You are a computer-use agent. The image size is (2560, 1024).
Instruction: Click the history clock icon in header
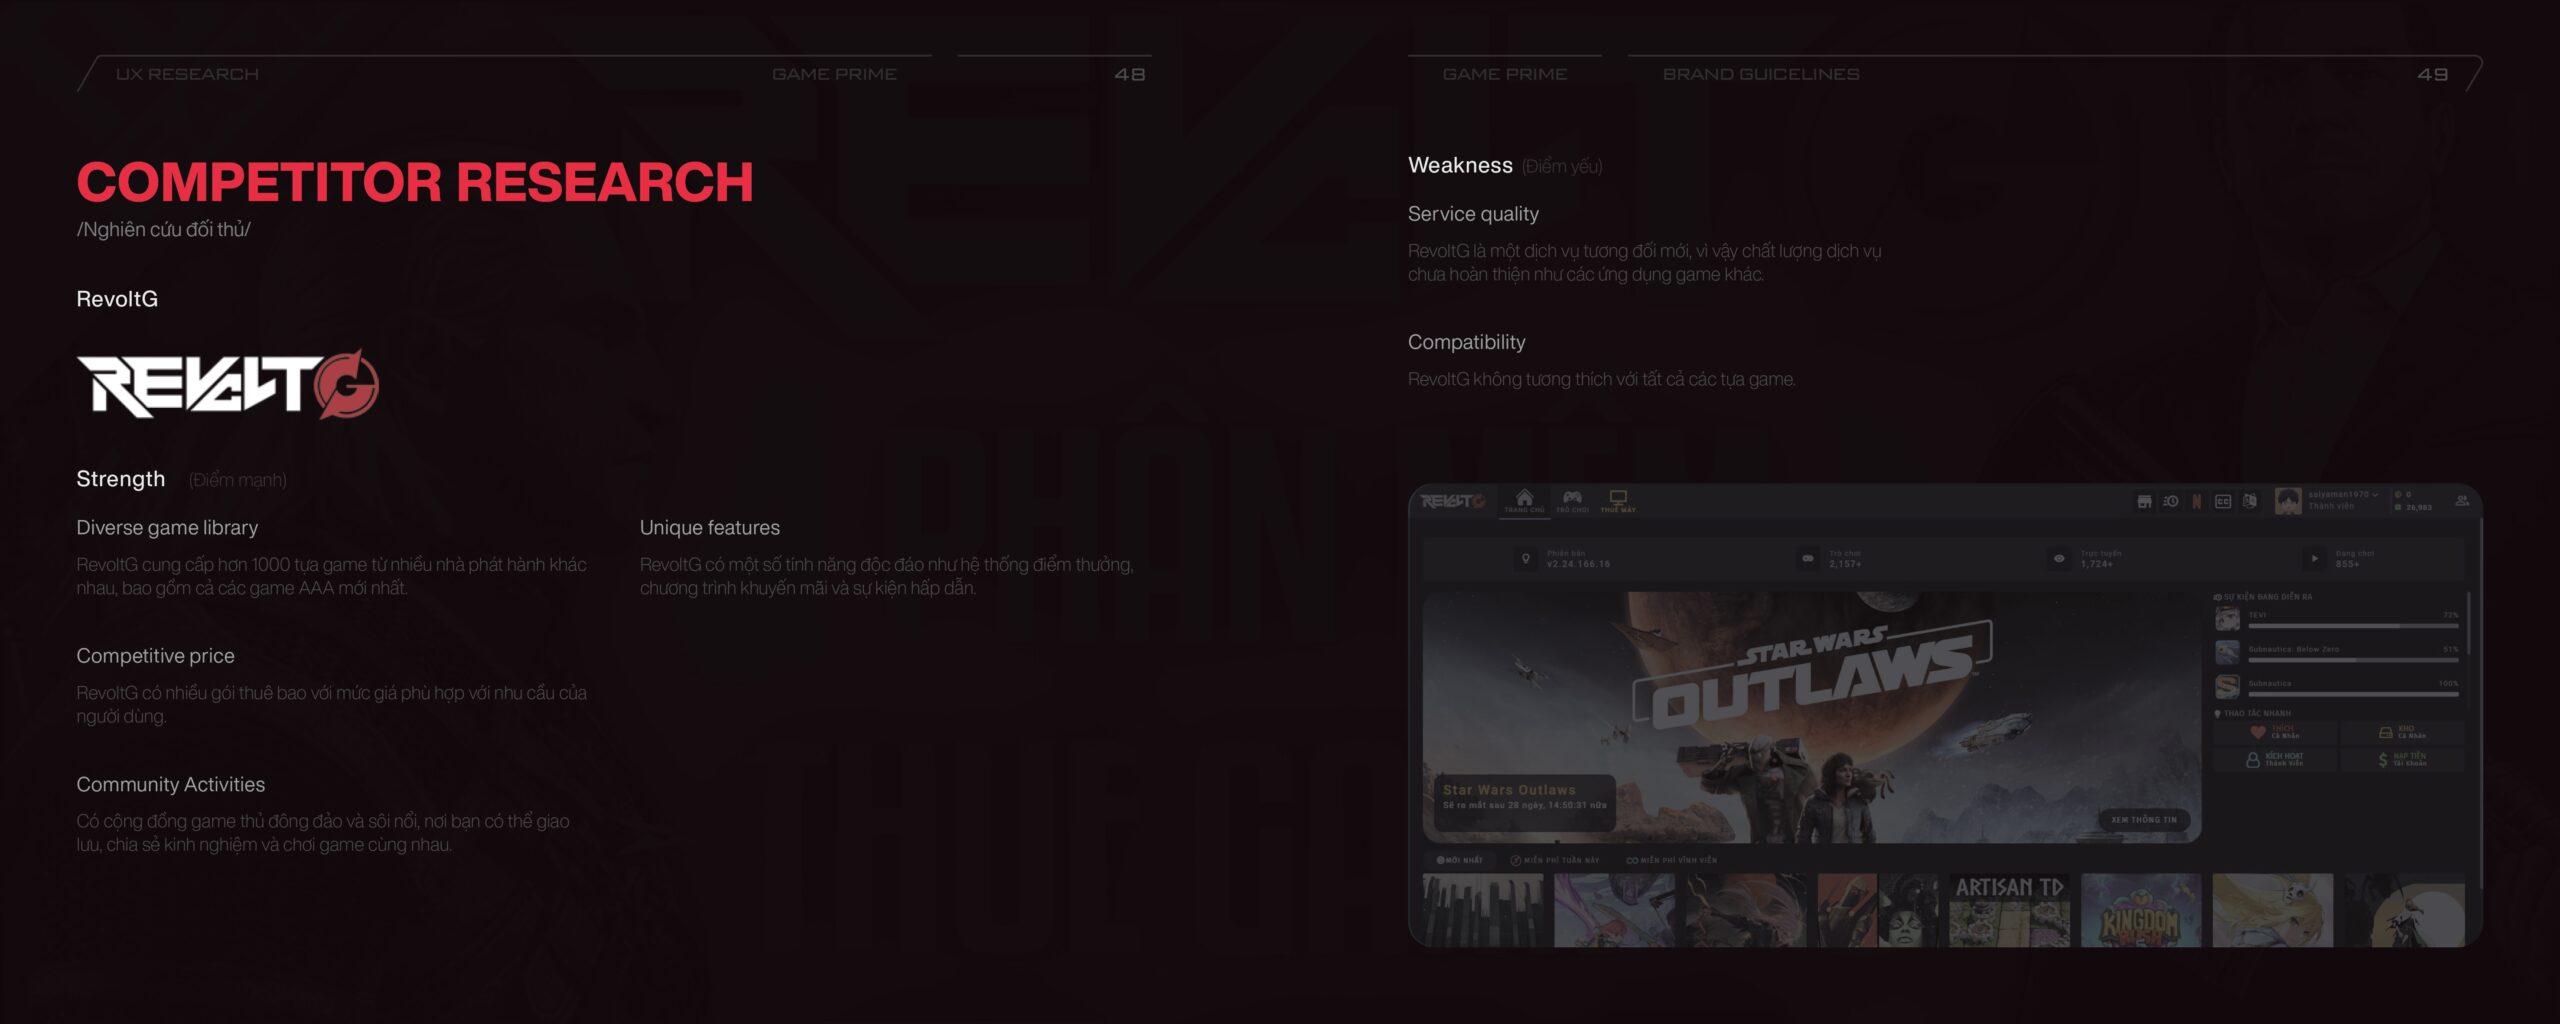(2171, 501)
